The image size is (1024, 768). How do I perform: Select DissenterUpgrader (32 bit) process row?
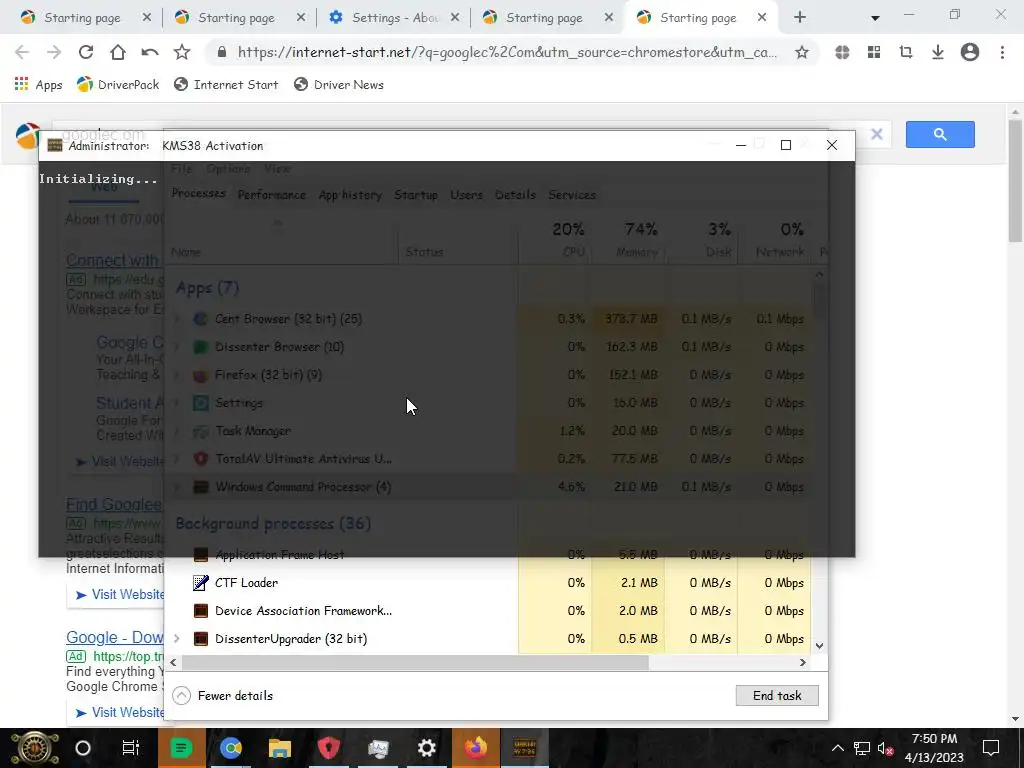pyautogui.click(x=488, y=639)
